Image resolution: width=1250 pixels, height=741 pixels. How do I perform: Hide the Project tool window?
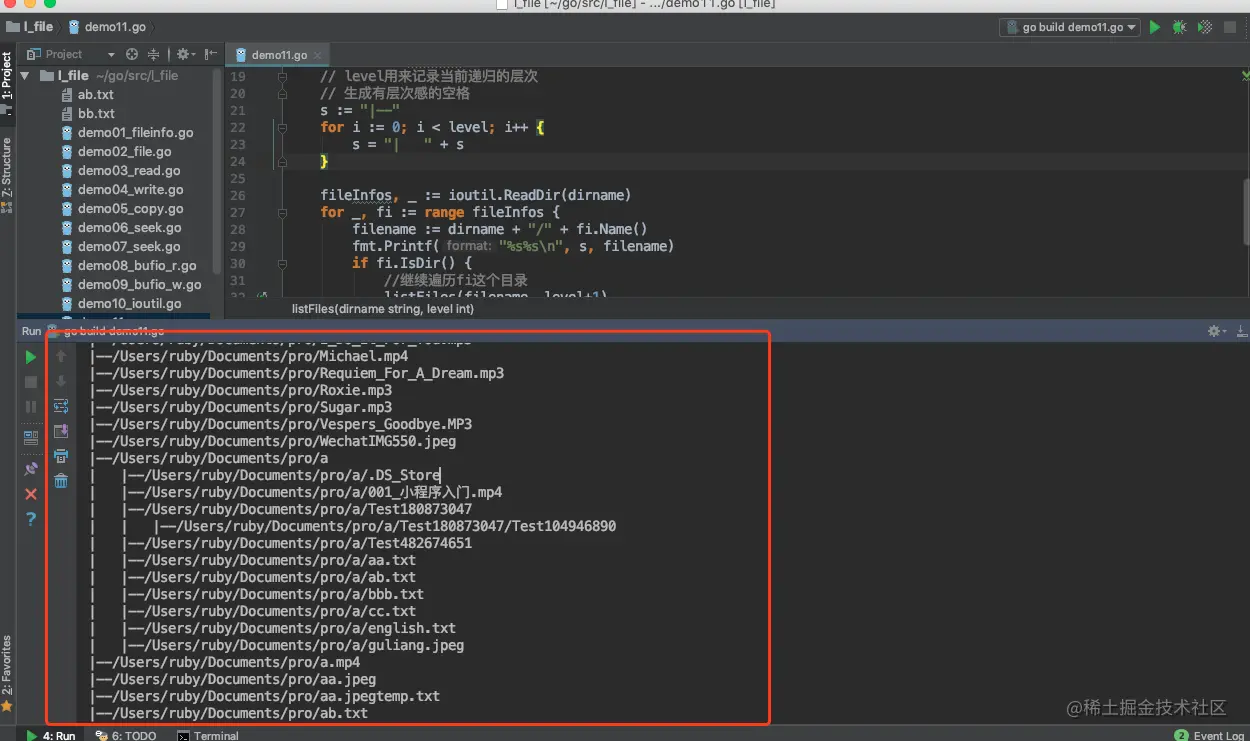click(x=211, y=54)
